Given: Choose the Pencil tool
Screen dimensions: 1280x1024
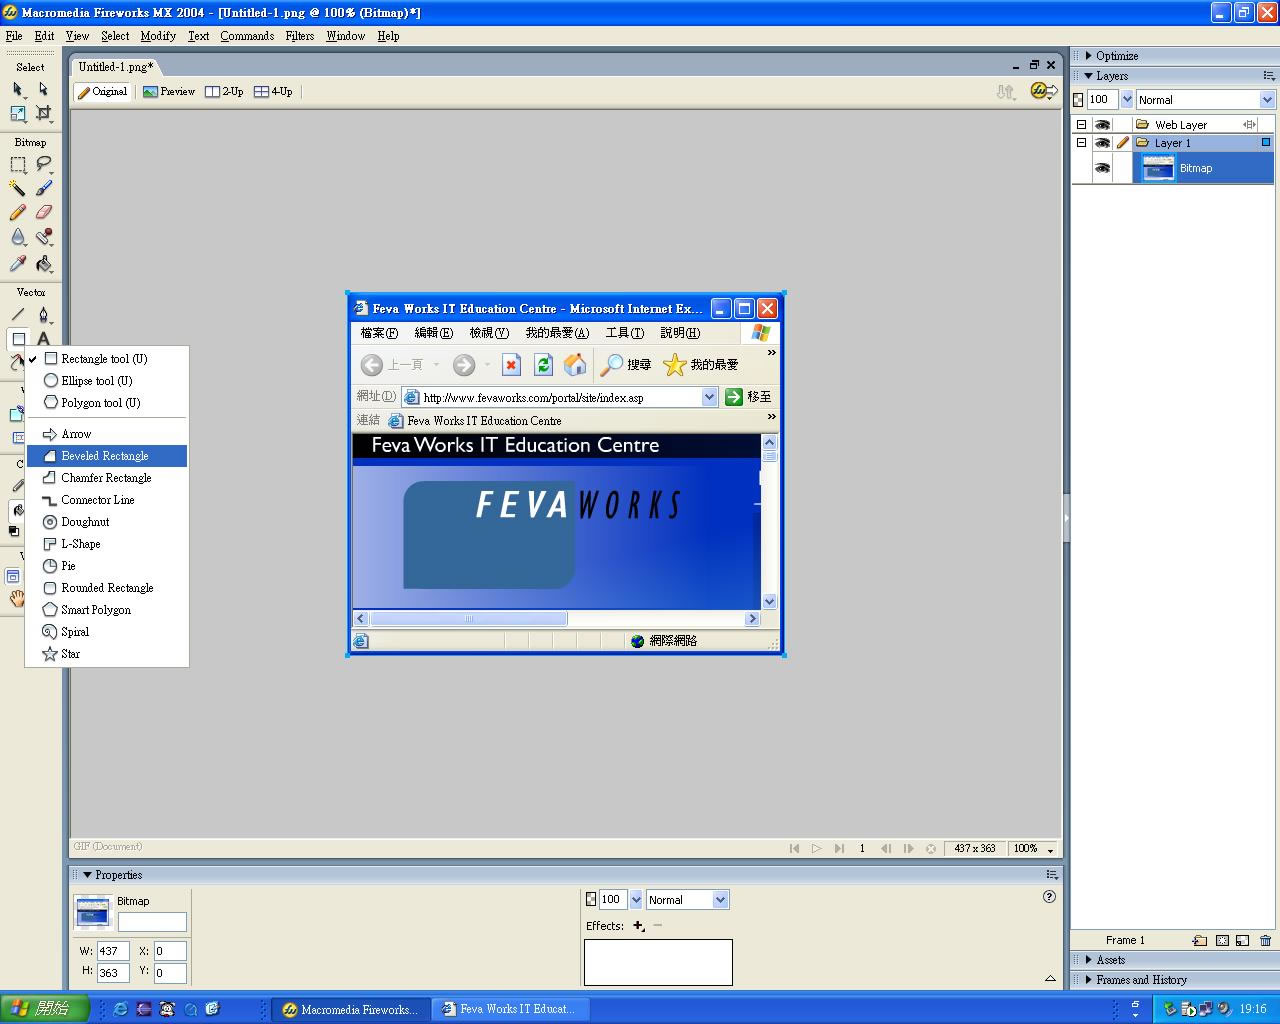Looking at the screenshot, I should coord(17,212).
